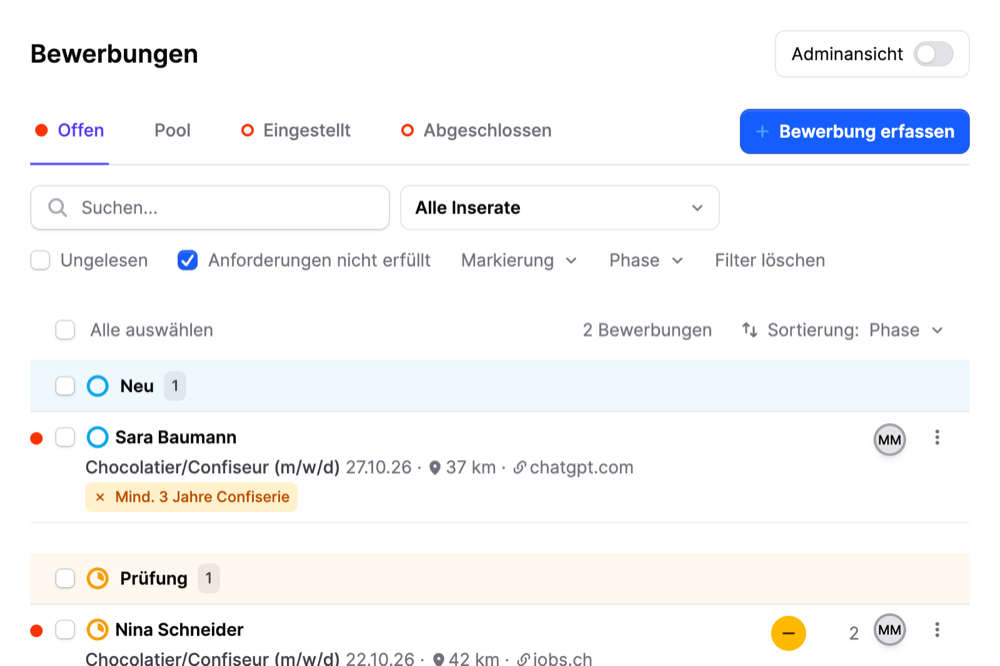Check the Alle auswählen checkbox
Viewport: 1000px width, 666px height.
tap(65, 330)
